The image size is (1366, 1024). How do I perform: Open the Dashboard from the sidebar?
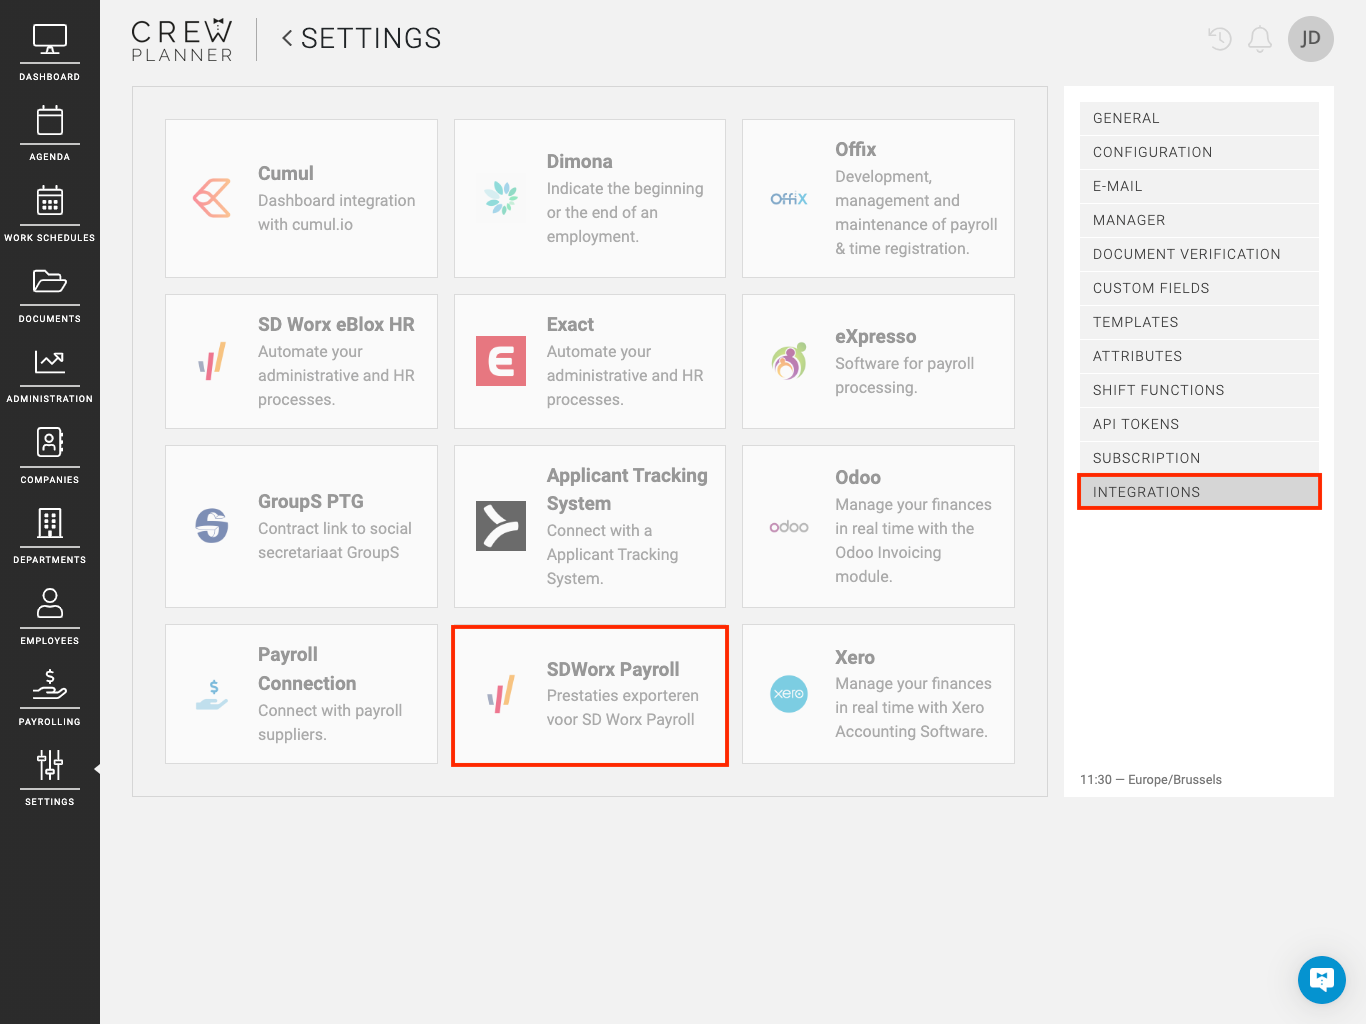(49, 52)
